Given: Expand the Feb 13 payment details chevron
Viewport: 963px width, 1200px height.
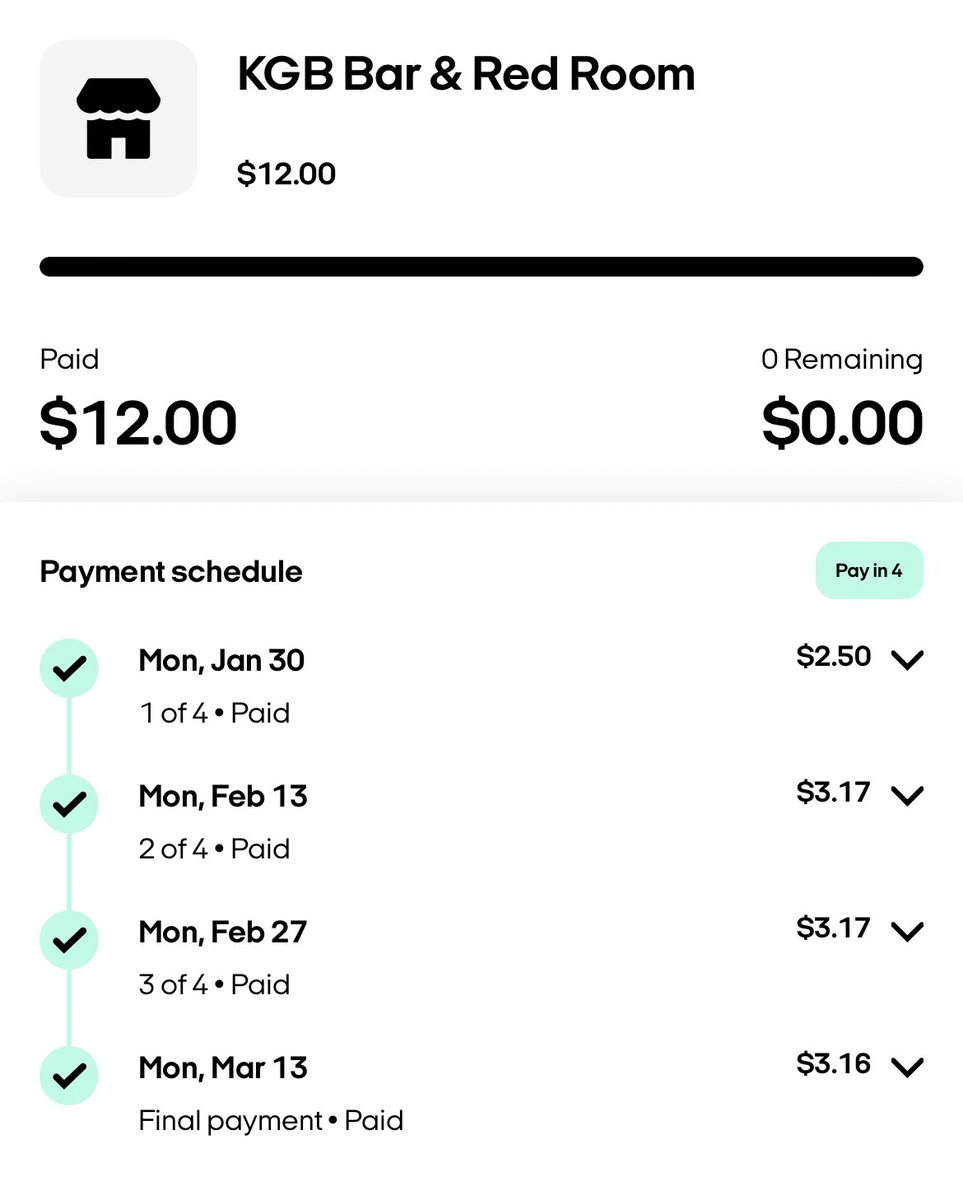Looking at the screenshot, I should pyautogui.click(x=906, y=796).
